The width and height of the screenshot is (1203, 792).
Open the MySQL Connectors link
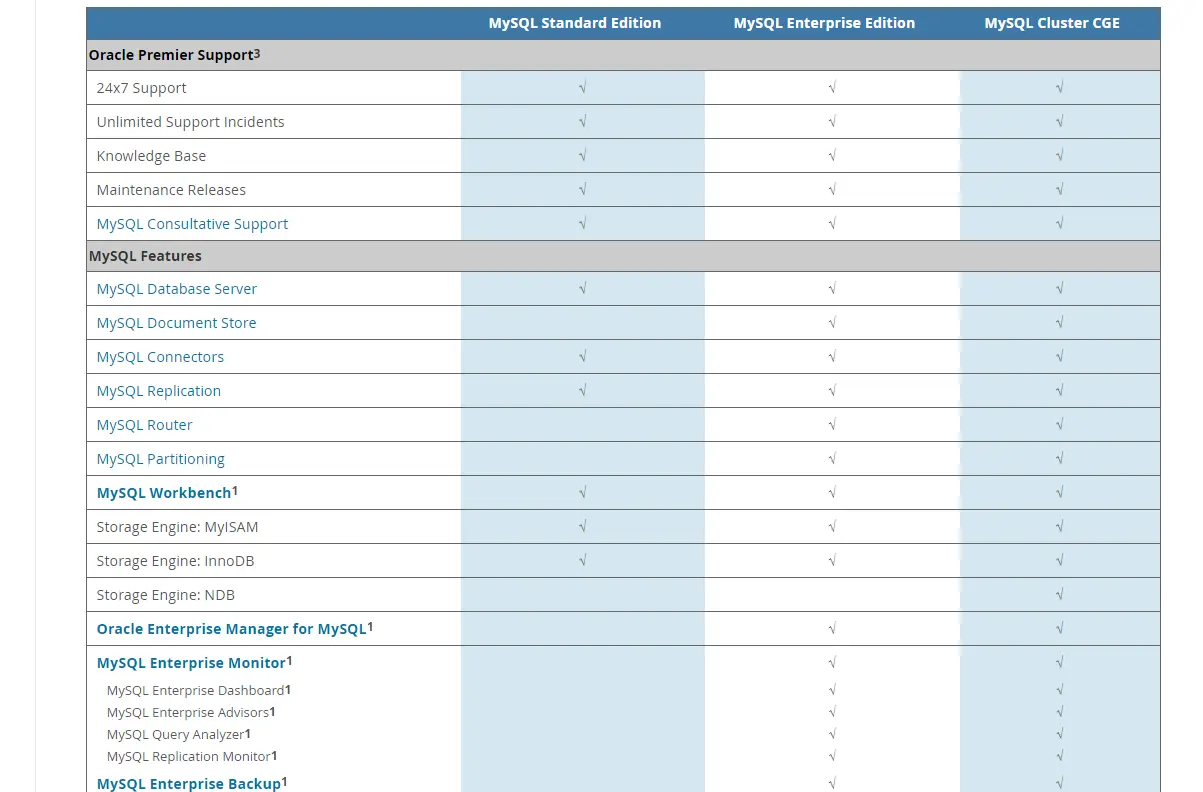click(160, 357)
